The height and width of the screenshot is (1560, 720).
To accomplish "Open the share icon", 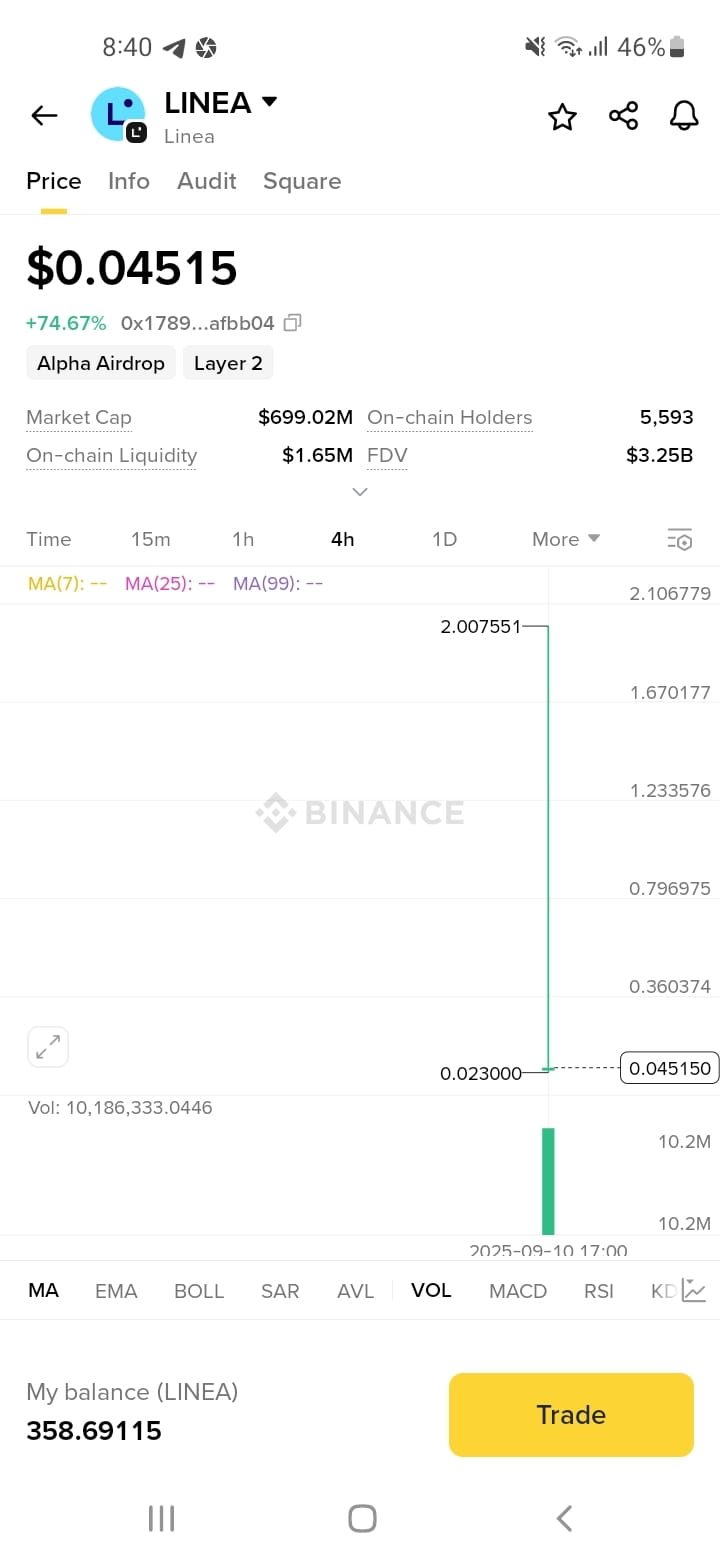I will (x=624, y=116).
